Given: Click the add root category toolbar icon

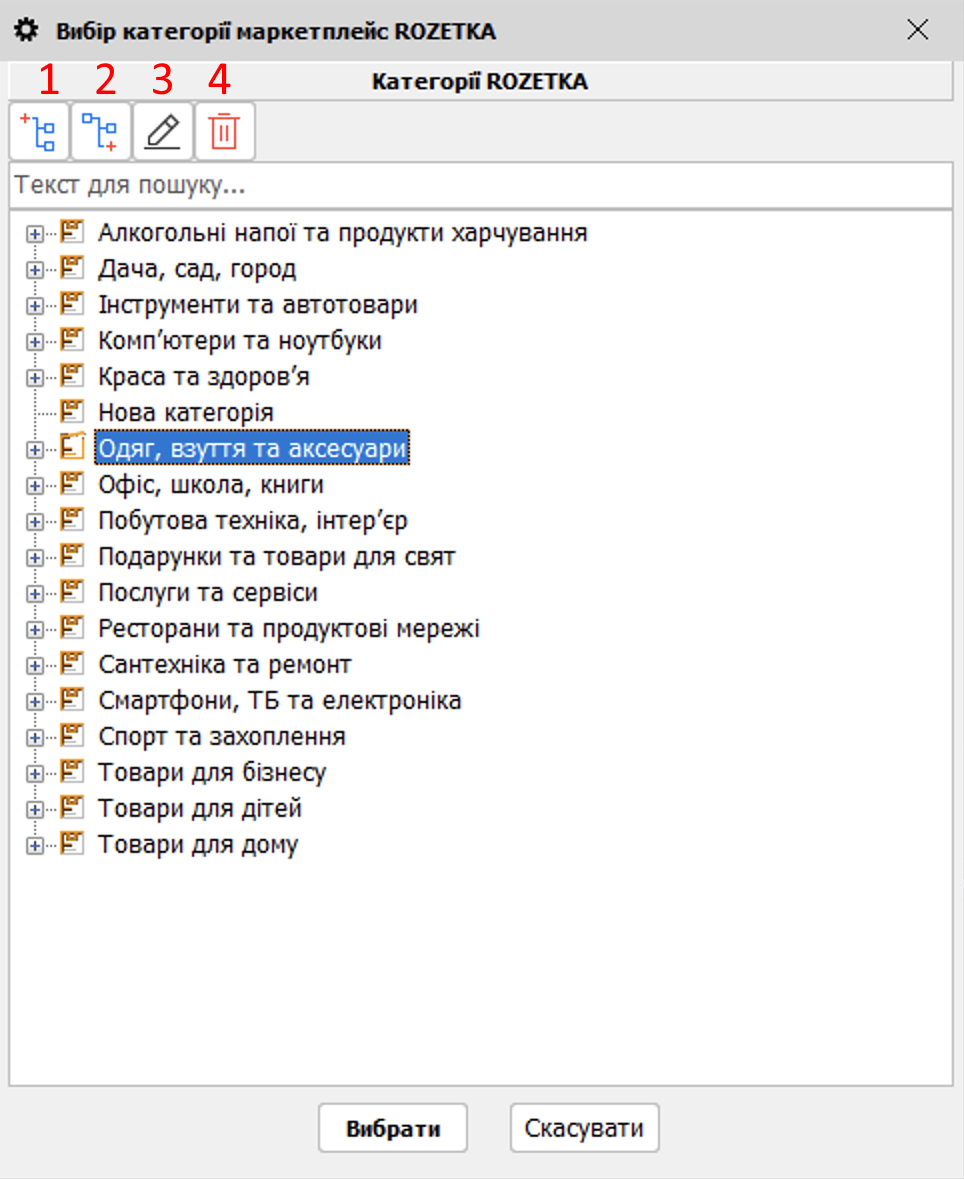Looking at the screenshot, I should (x=39, y=132).
